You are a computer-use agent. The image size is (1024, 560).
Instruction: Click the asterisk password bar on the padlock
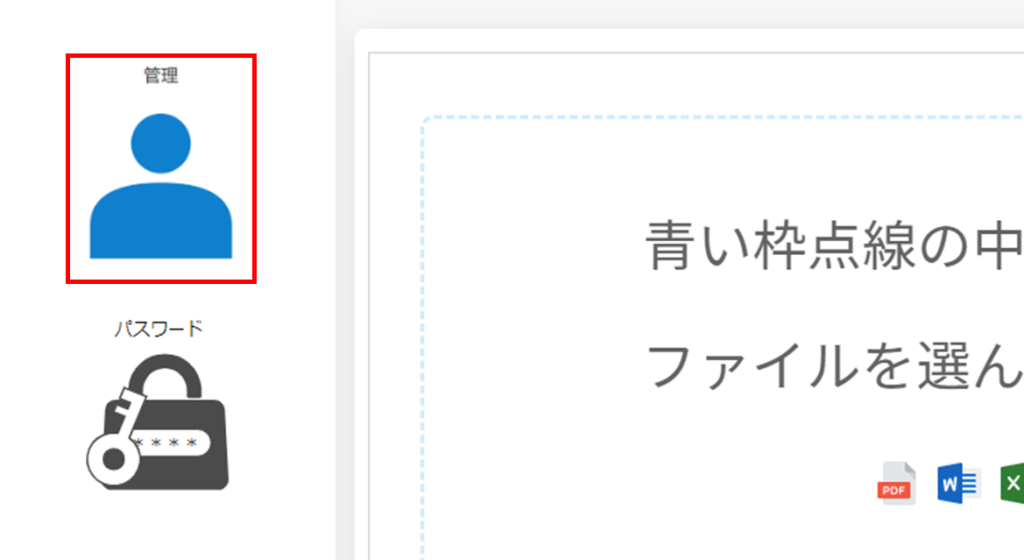pos(171,443)
